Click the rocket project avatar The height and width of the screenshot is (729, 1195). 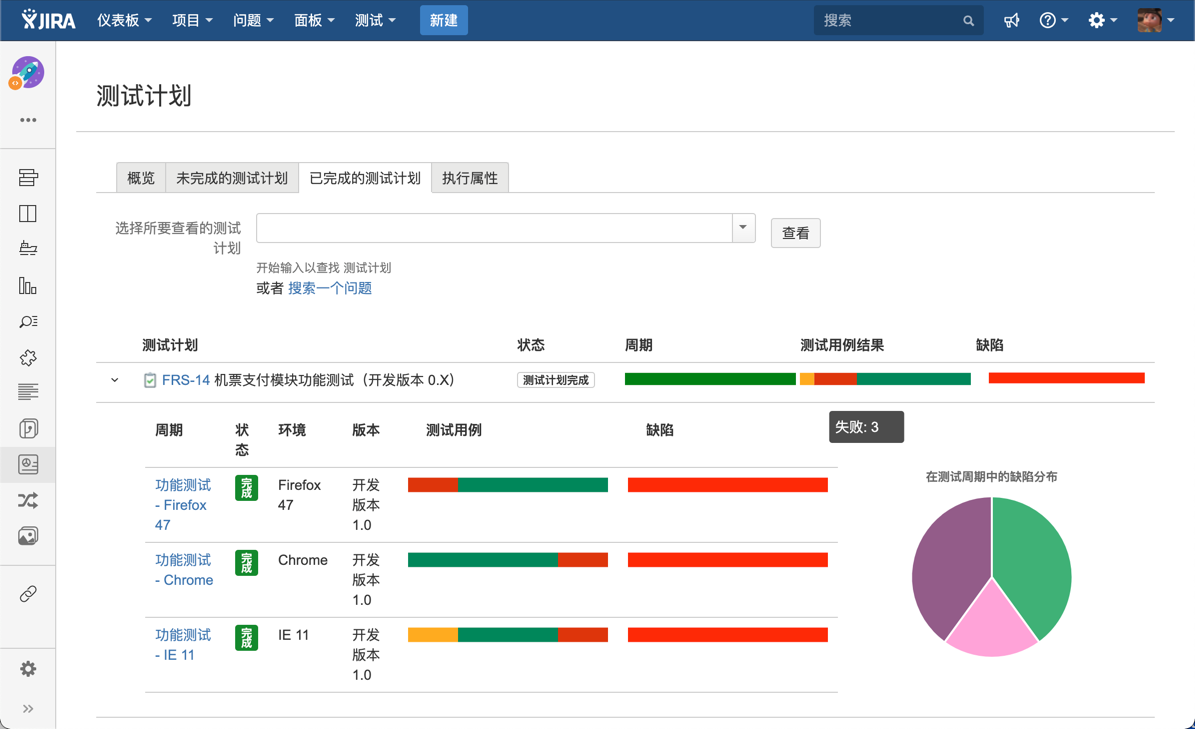click(x=28, y=72)
